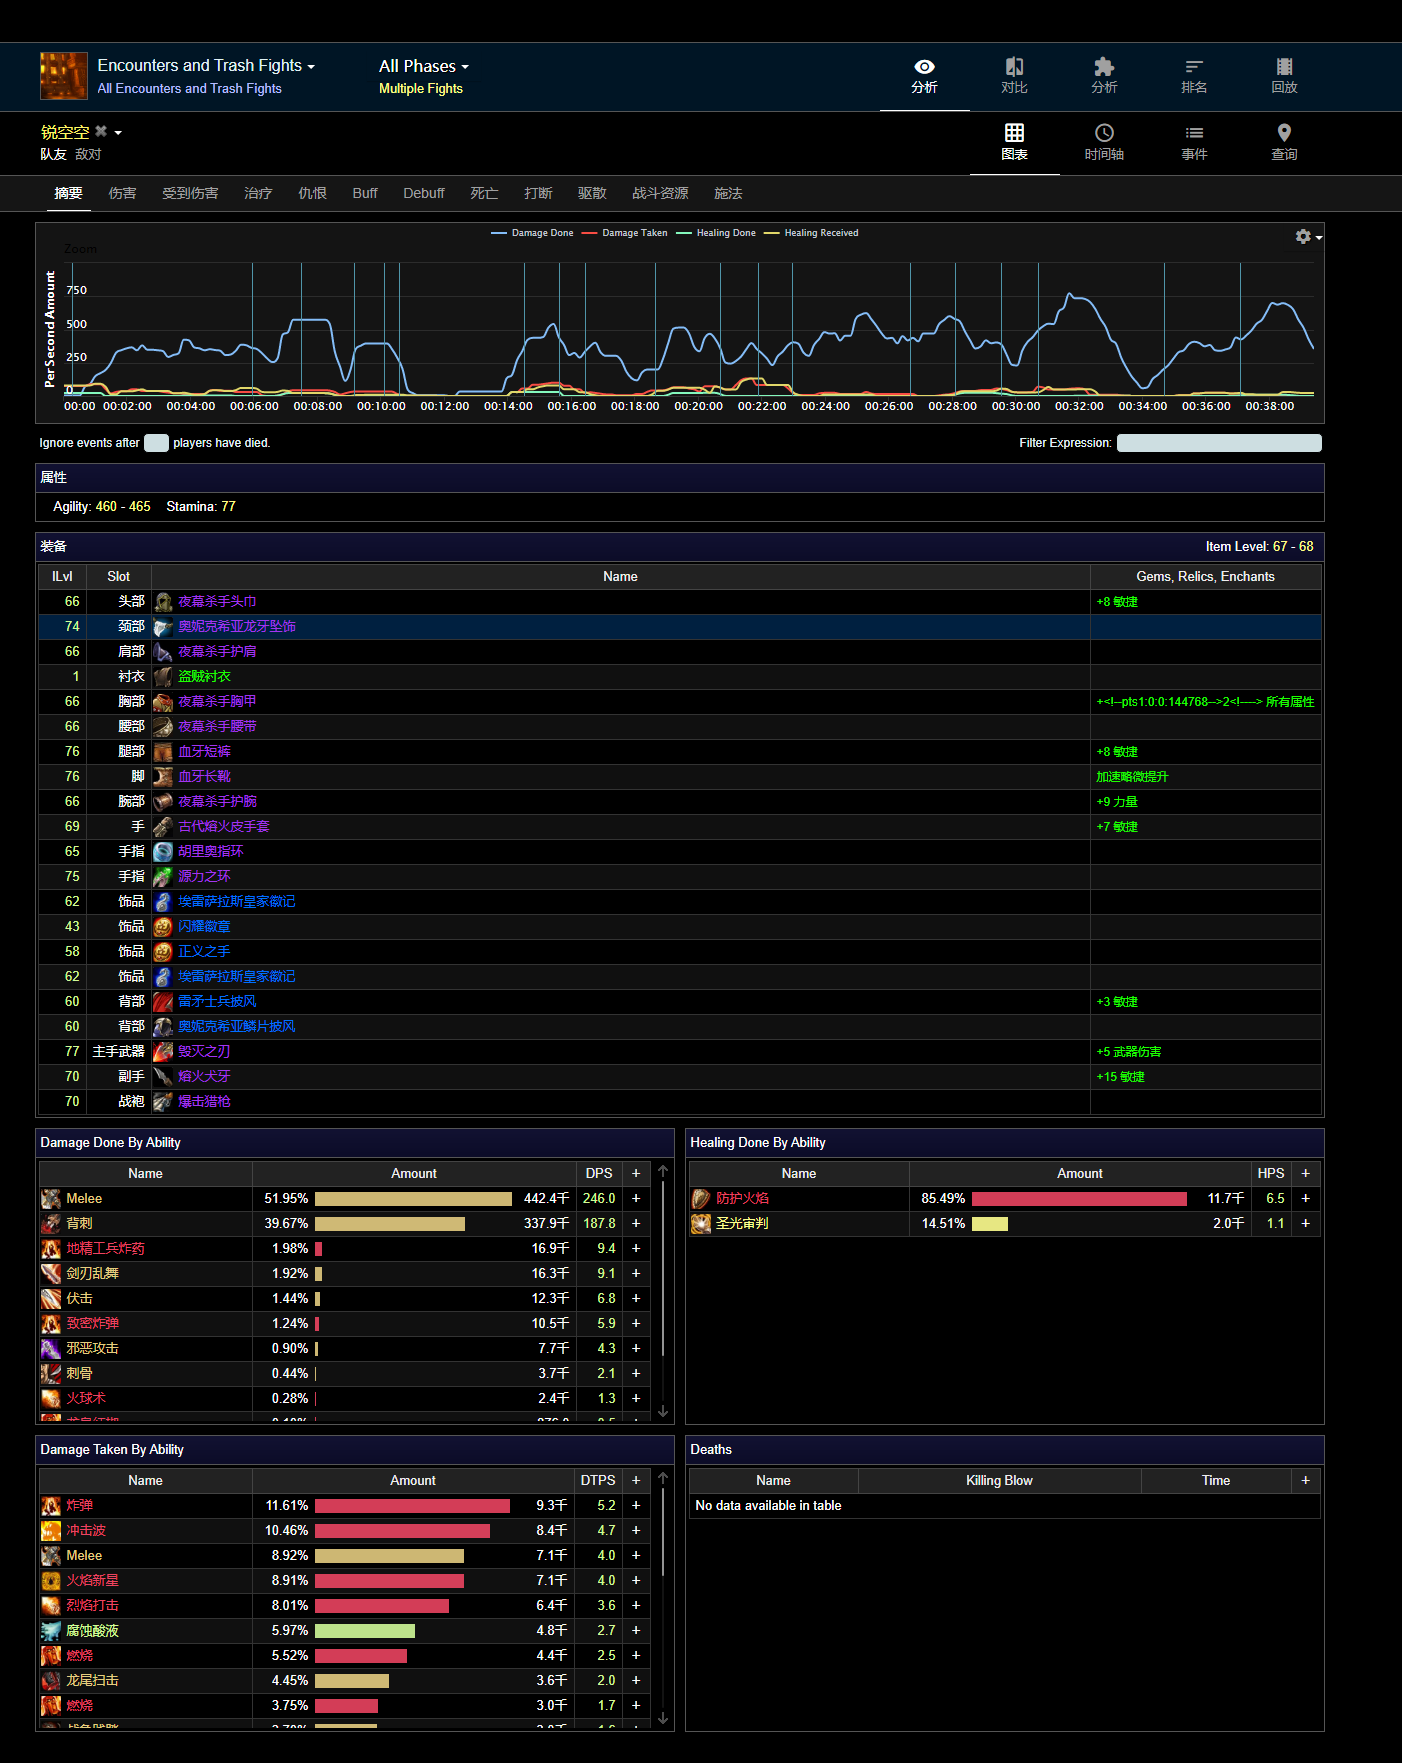Toggle the Damage Done legend series
1402x1763 pixels.
533,233
